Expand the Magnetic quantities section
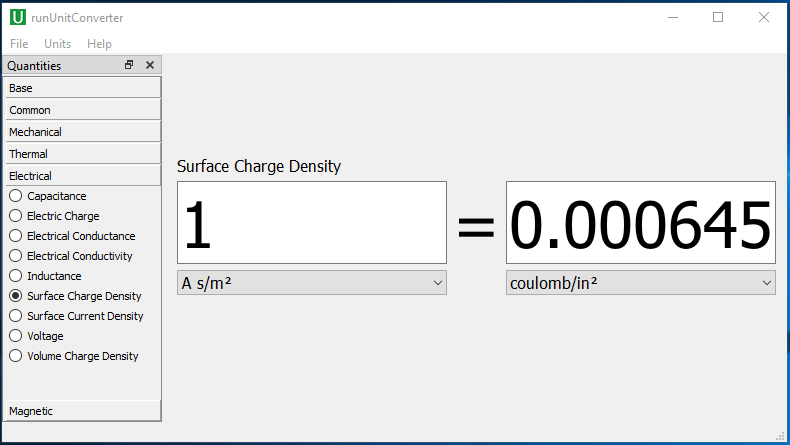Image resolution: width=790 pixels, height=445 pixels. click(82, 411)
